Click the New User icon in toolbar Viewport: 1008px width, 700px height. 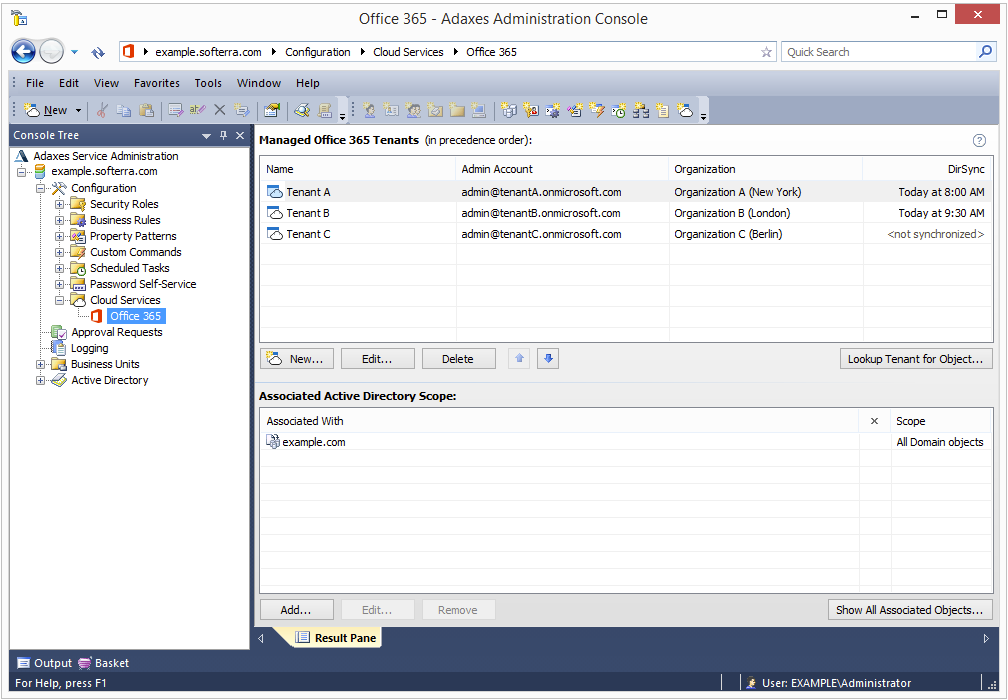(x=370, y=111)
